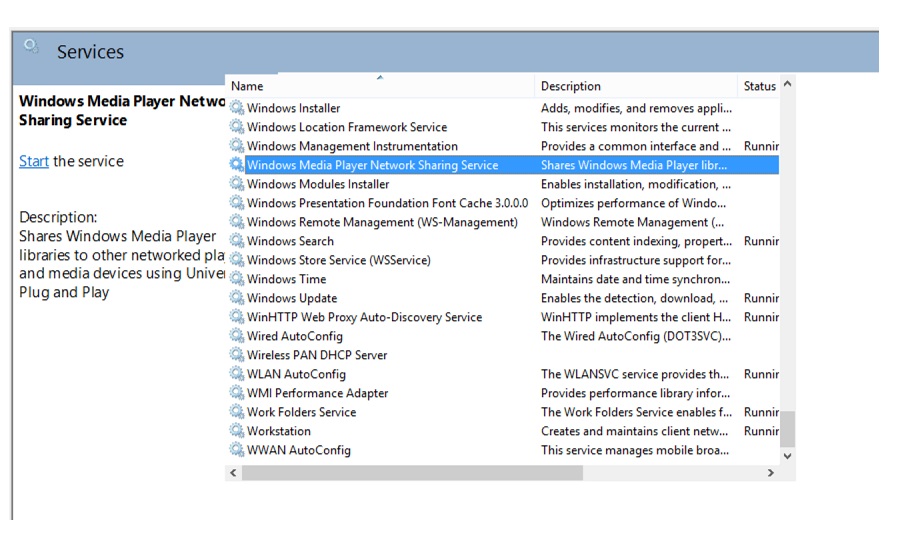Screen dimensions: 900x540
Task: Click Running status of Windows Update row
Action: pyautogui.click(x=761, y=298)
